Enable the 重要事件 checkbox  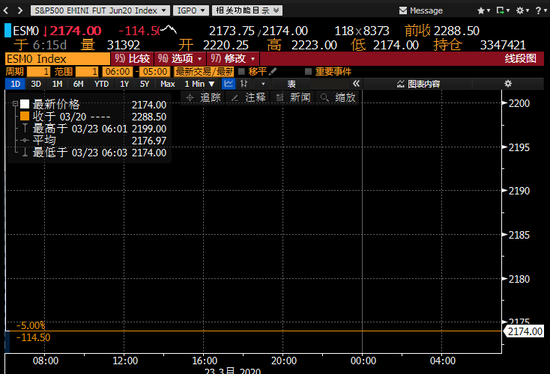[x=308, y=72]
